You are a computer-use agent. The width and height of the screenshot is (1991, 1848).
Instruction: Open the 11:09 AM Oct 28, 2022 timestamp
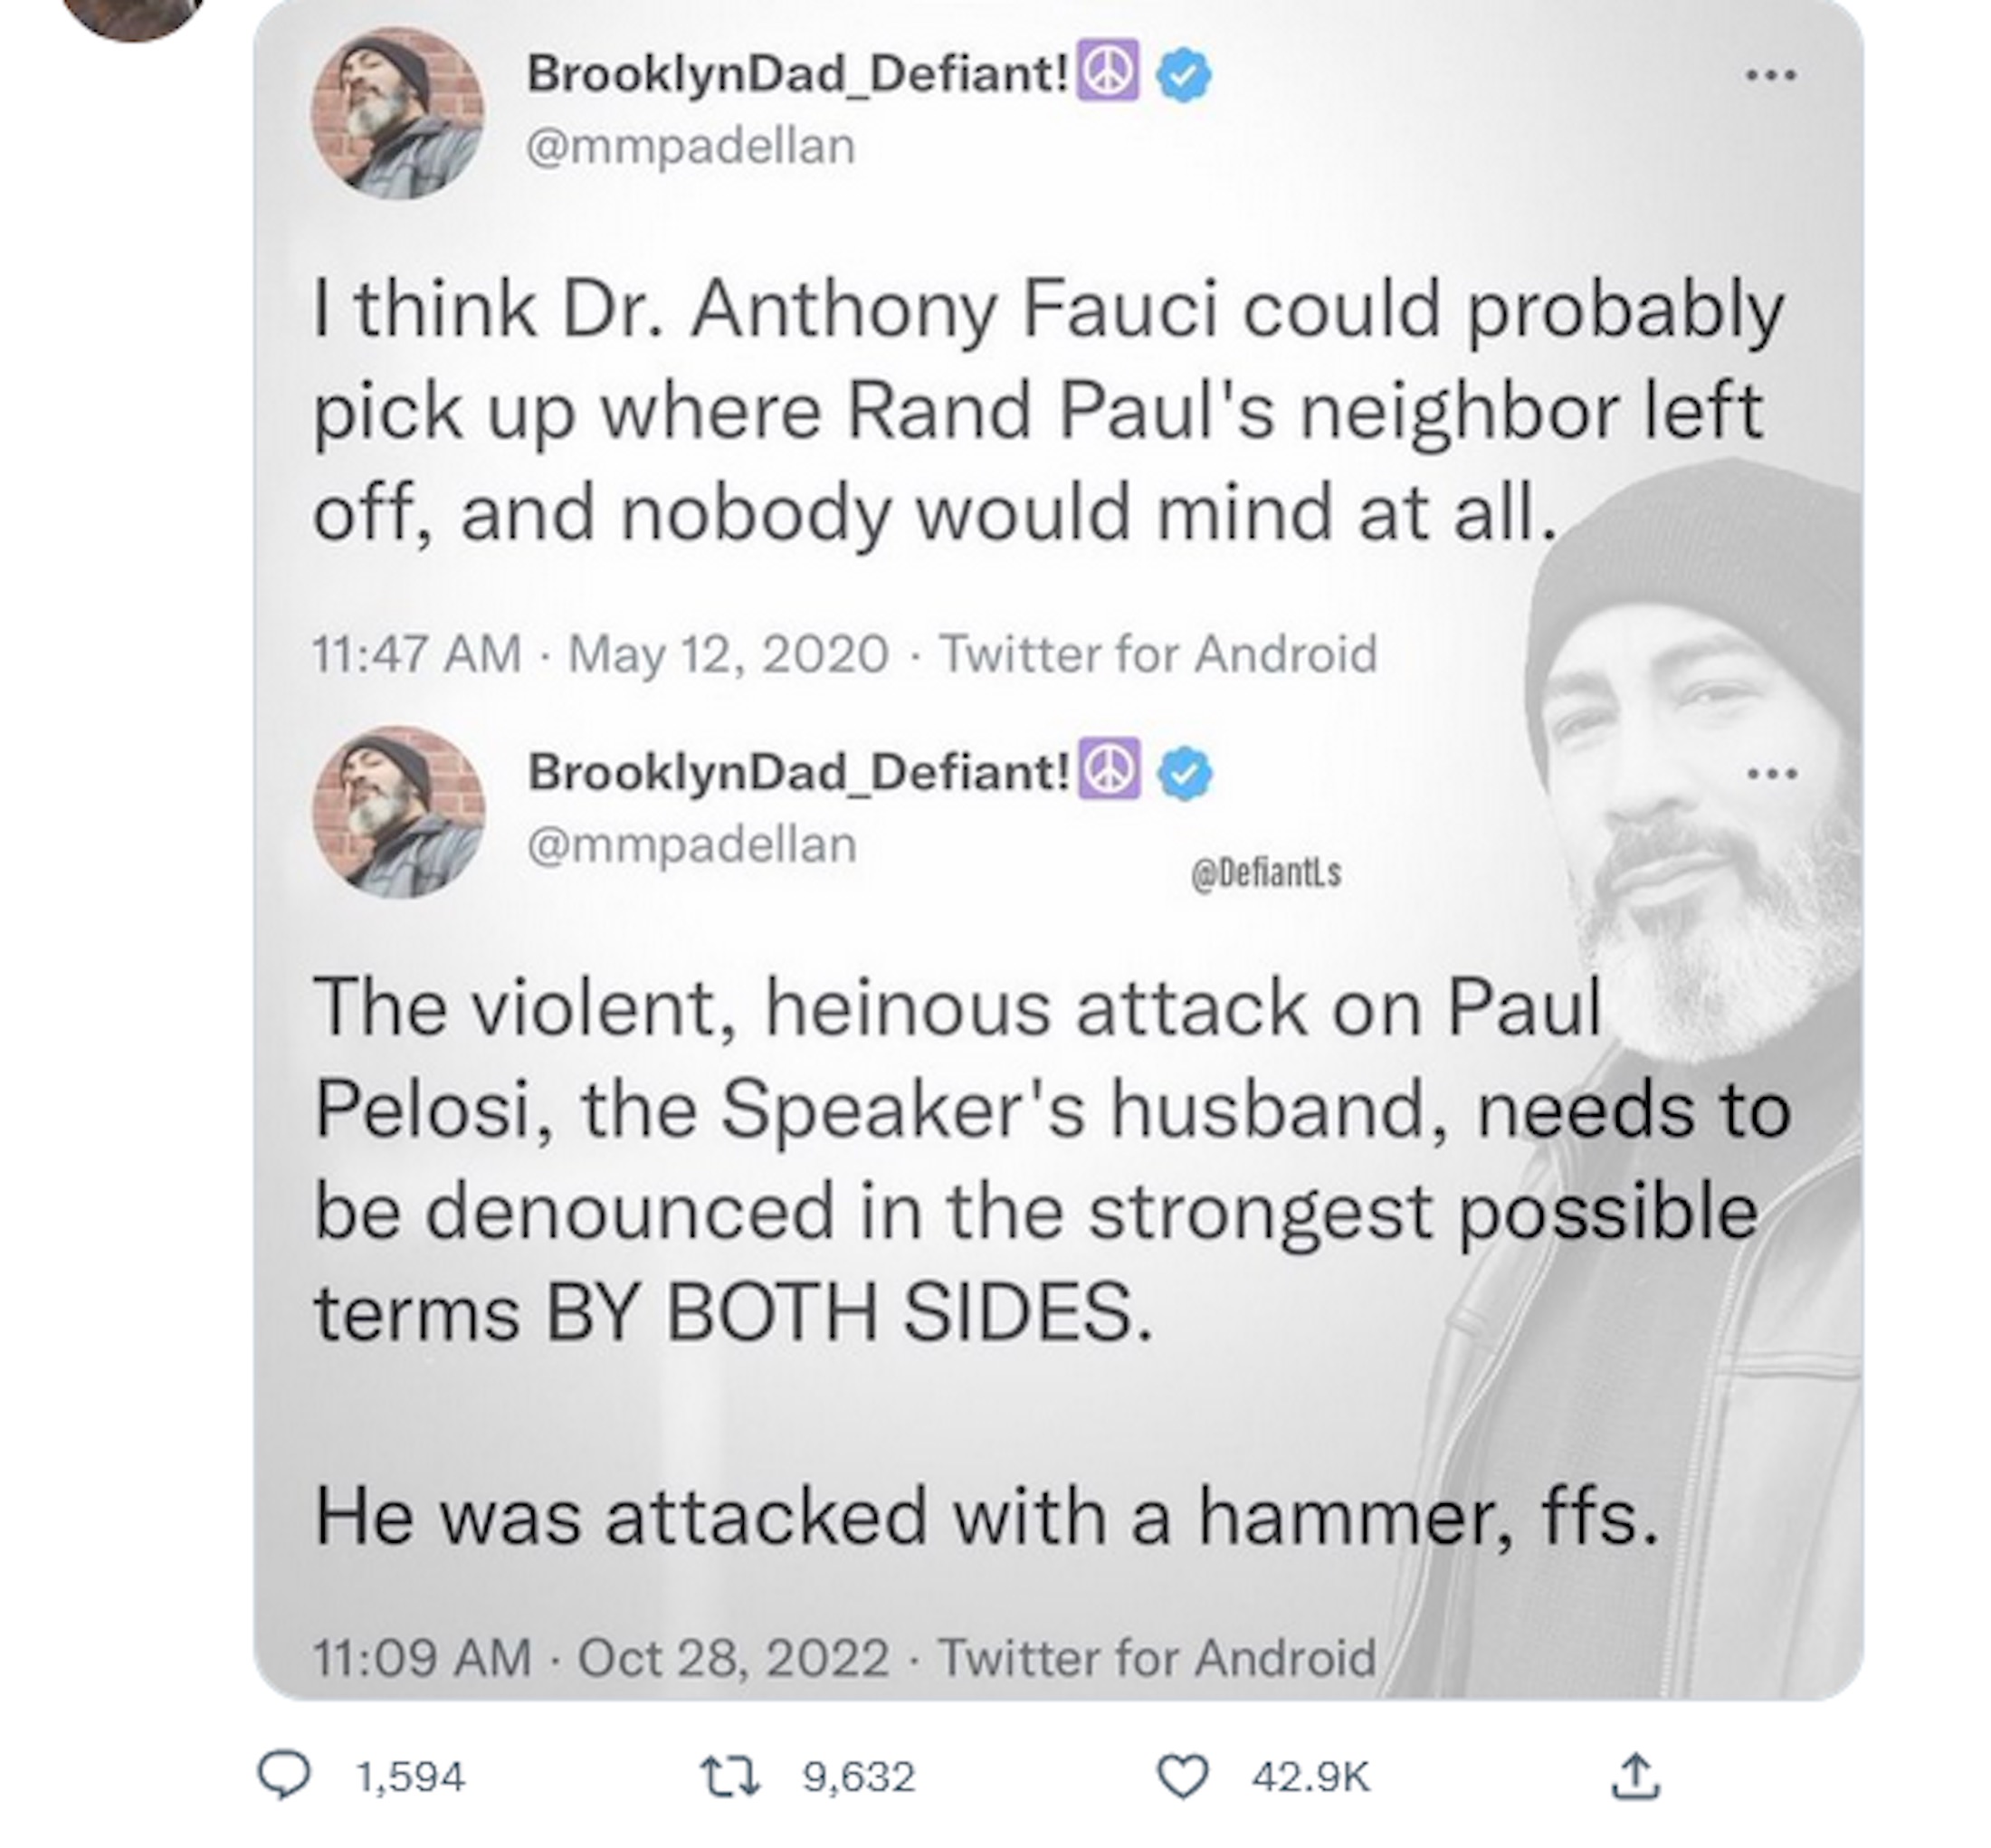601,1657
